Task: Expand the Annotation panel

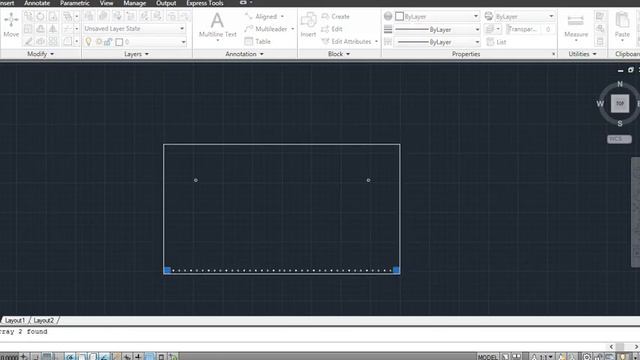Action: click(x=244, y=54)
